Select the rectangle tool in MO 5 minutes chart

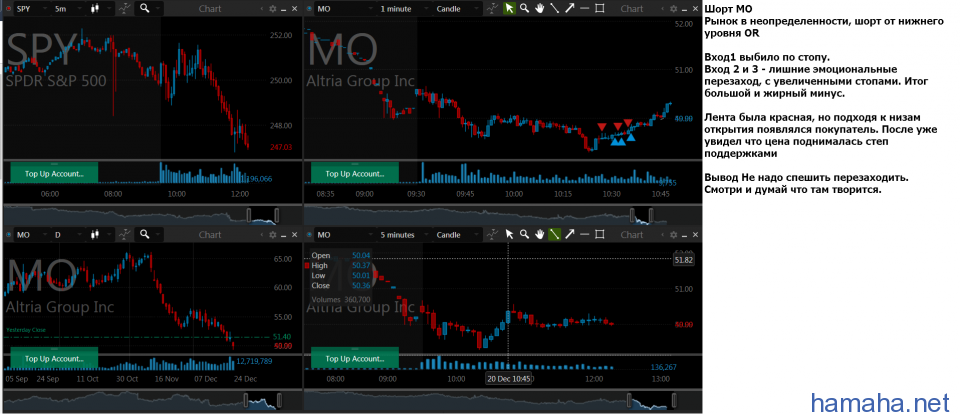[x=599, y=235]
